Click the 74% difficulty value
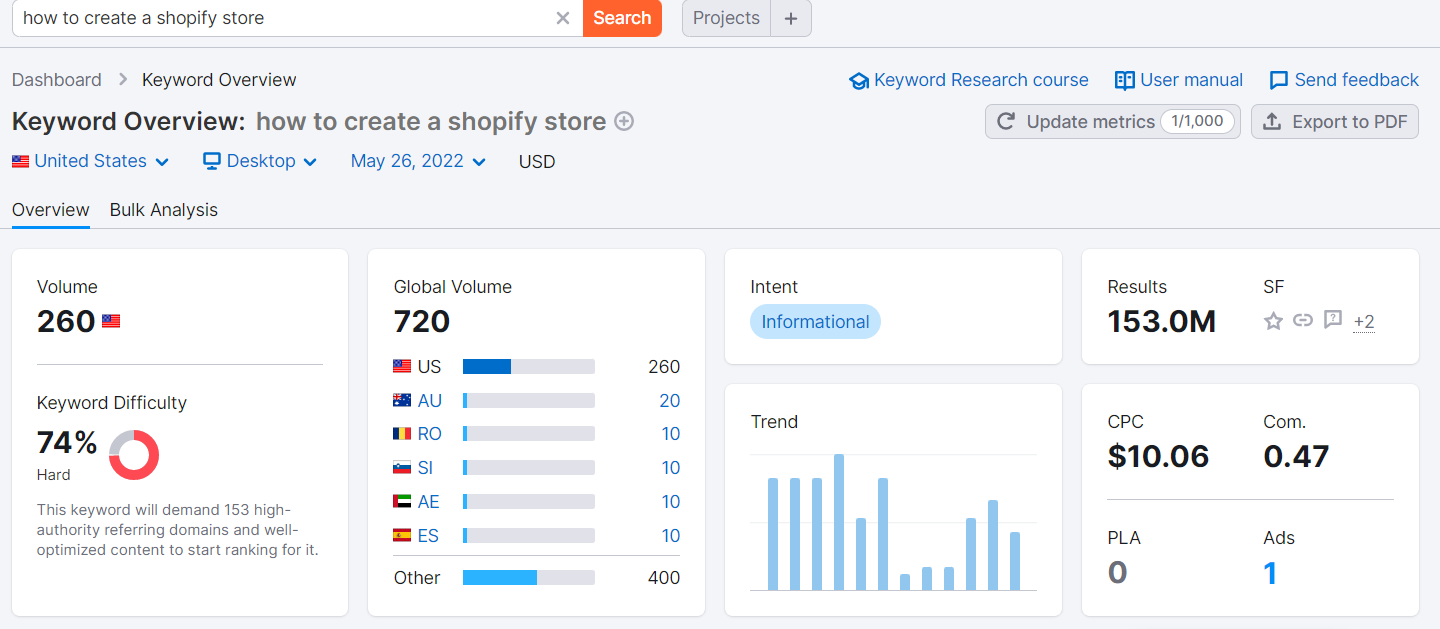 coord(67,442)
